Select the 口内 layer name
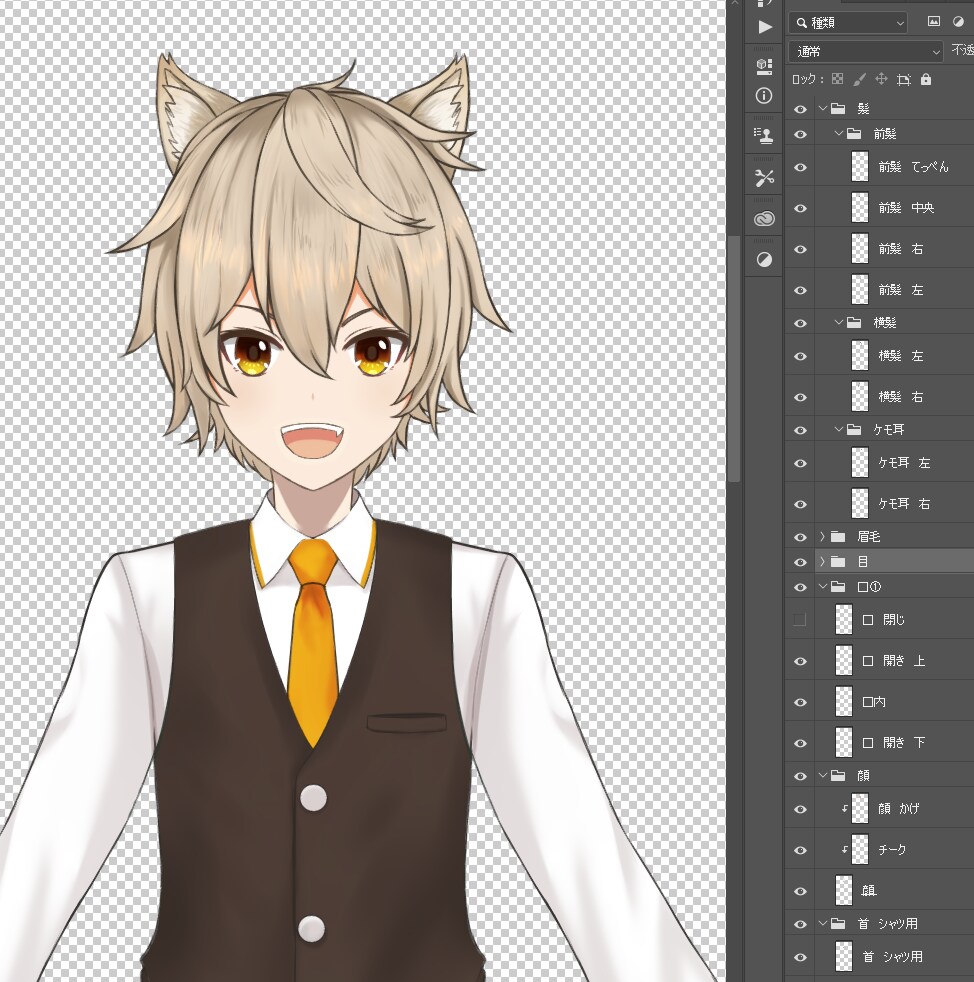 (x=874, y=702)
